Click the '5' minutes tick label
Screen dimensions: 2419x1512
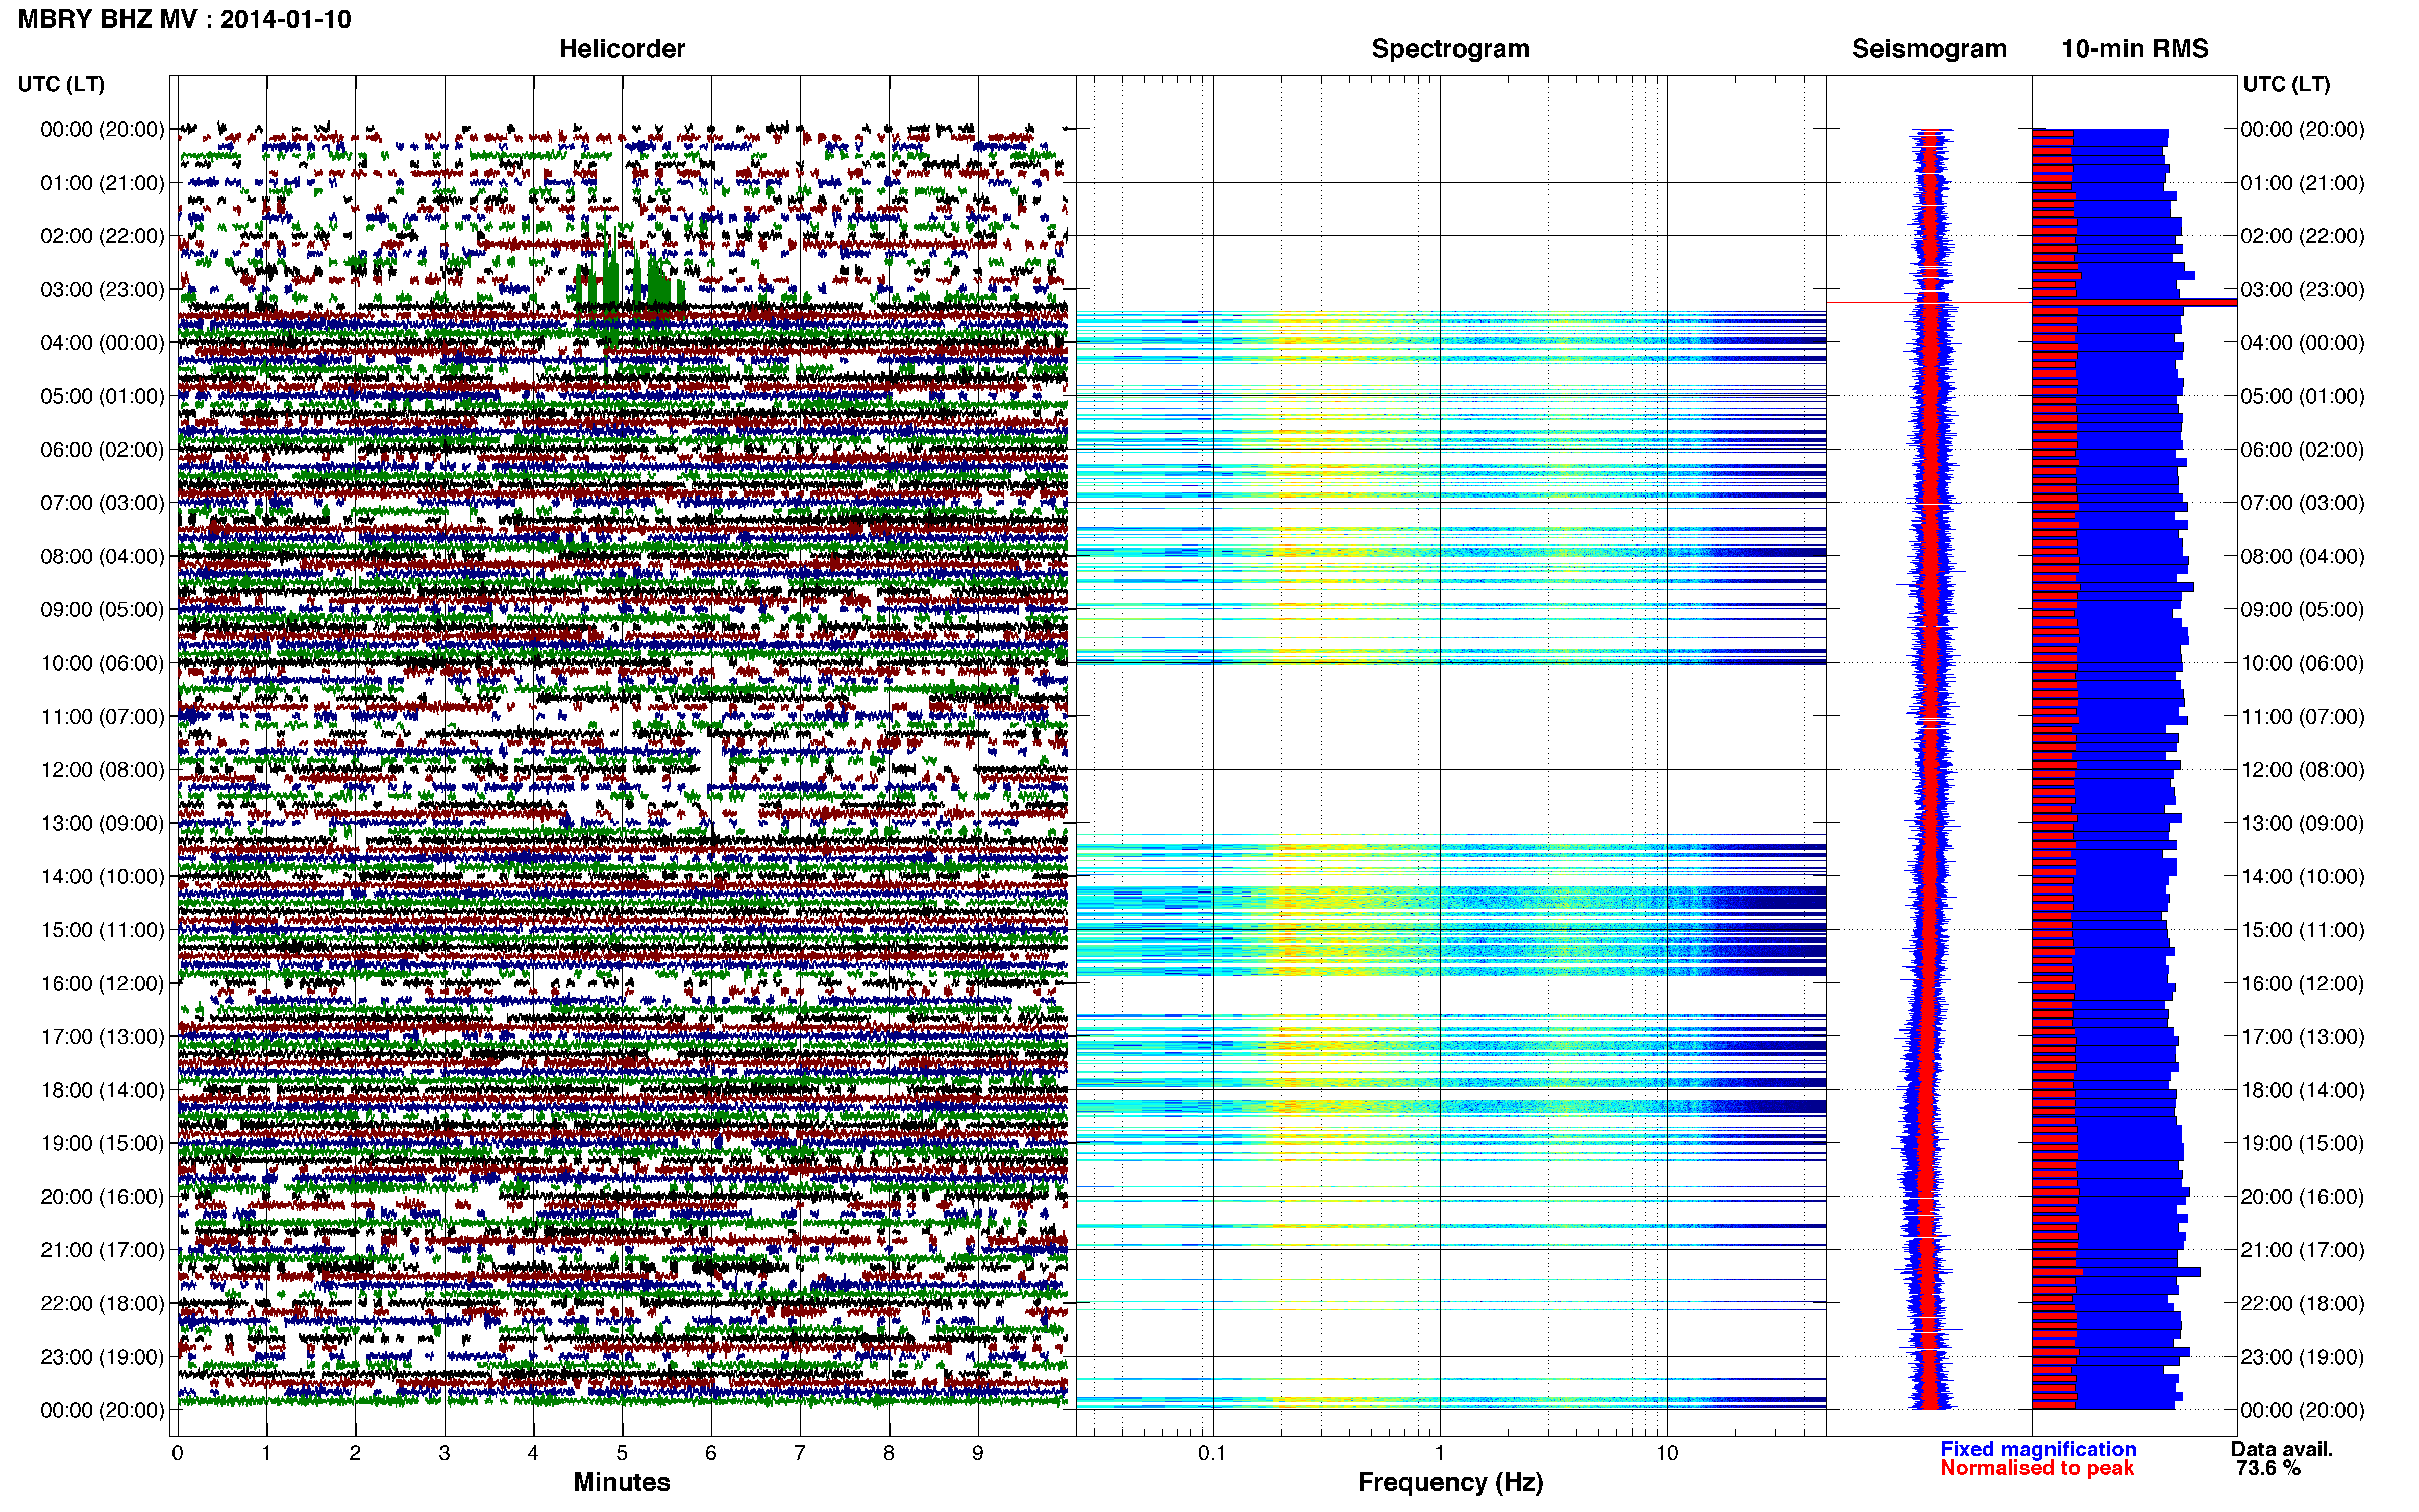[622, 1453]
